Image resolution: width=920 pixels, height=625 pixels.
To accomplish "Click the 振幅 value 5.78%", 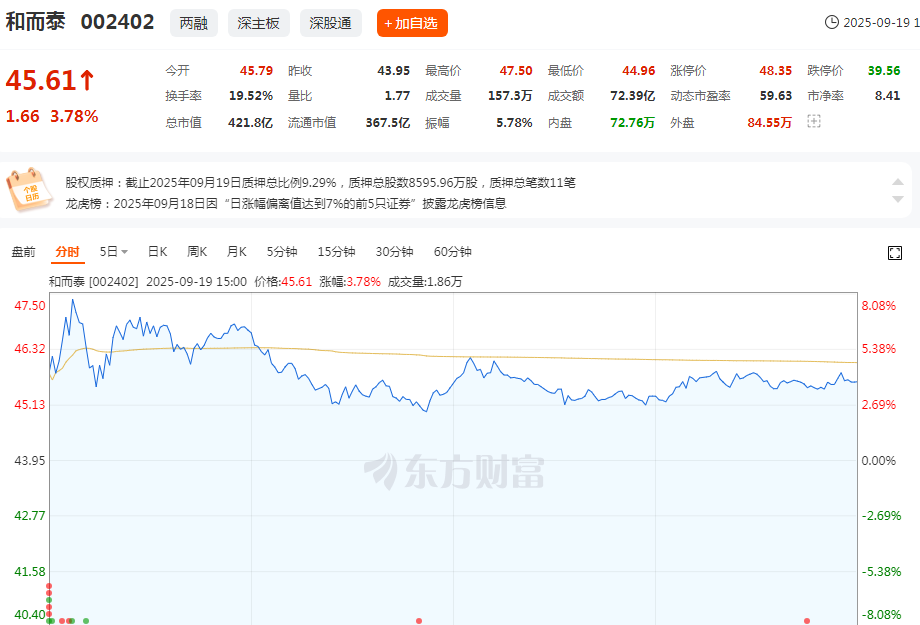I will [x=514, y=123].
